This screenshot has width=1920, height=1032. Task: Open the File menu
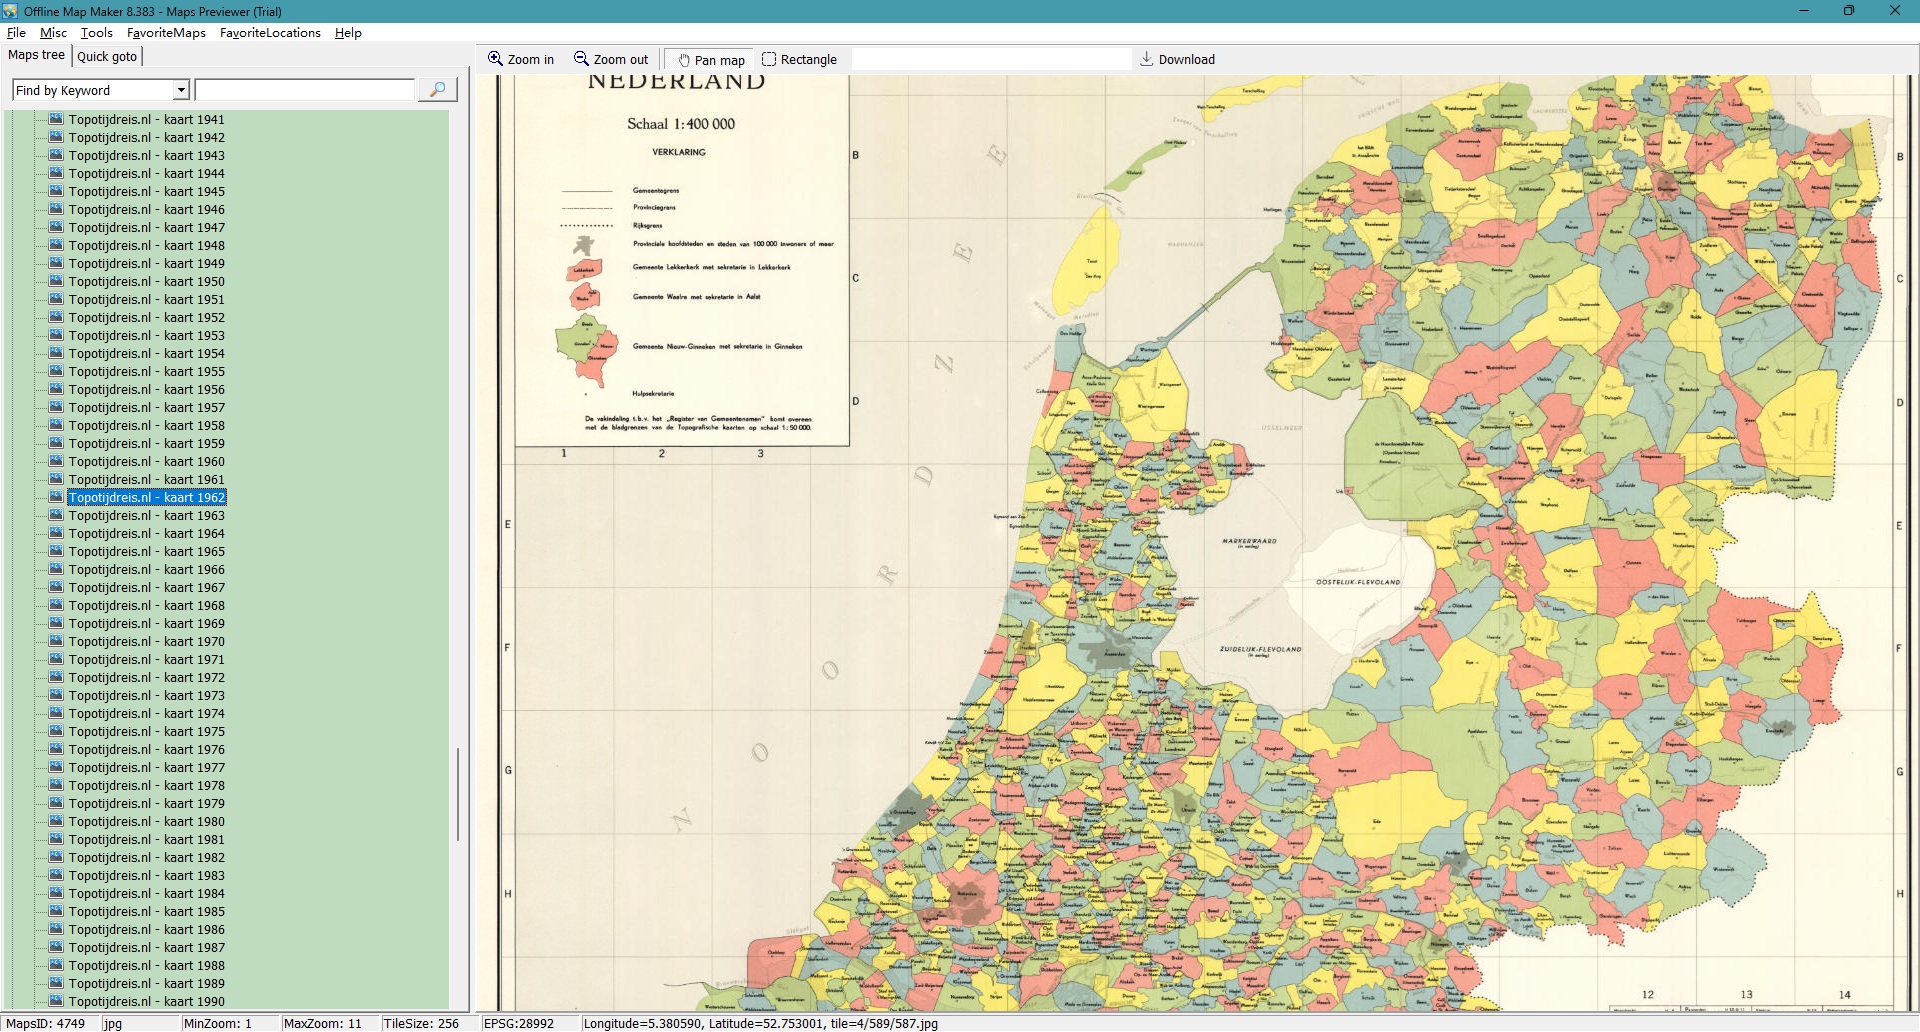[x=16, y=33]
